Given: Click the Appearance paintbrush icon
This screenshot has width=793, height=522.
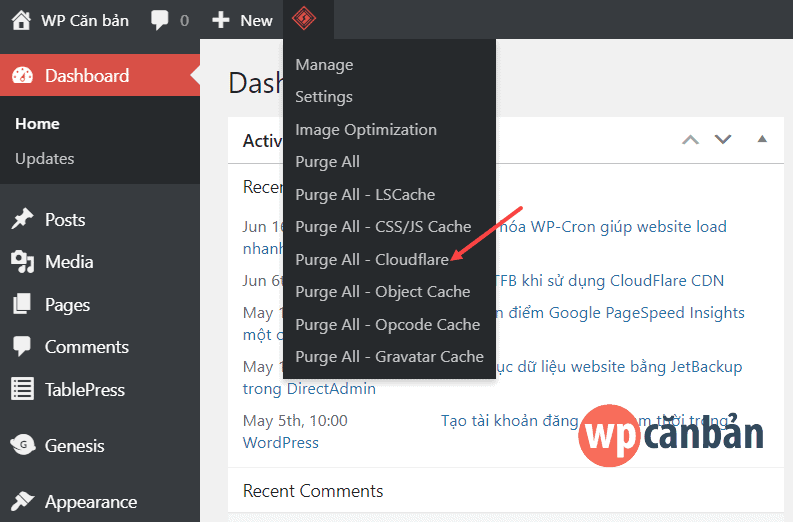Looking at the screenshot, I should (x=22, y=501).
